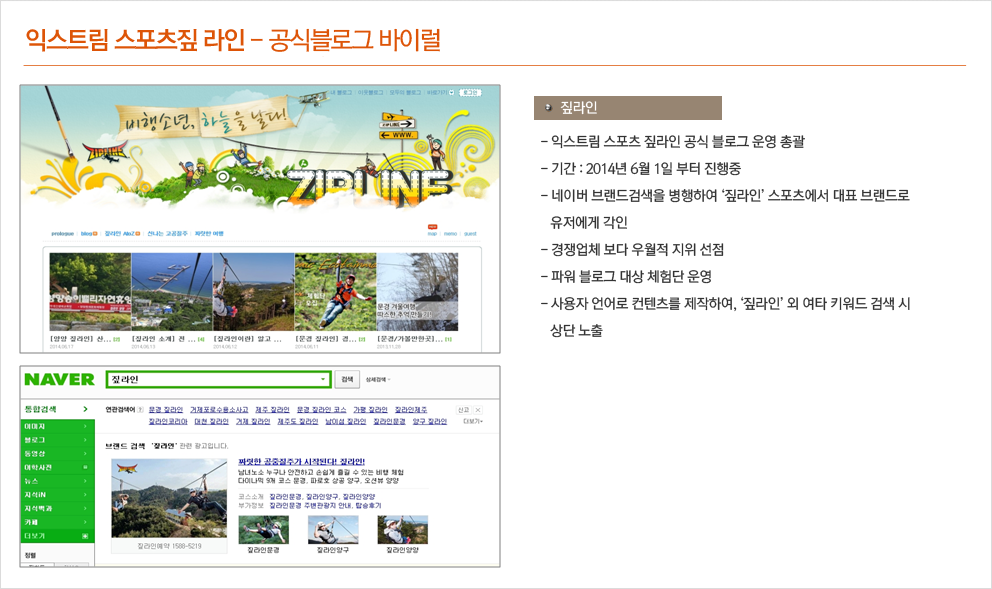Screen dimensions: 992x589
Task: Select the 블로그 search category
Action: point(58,440)
